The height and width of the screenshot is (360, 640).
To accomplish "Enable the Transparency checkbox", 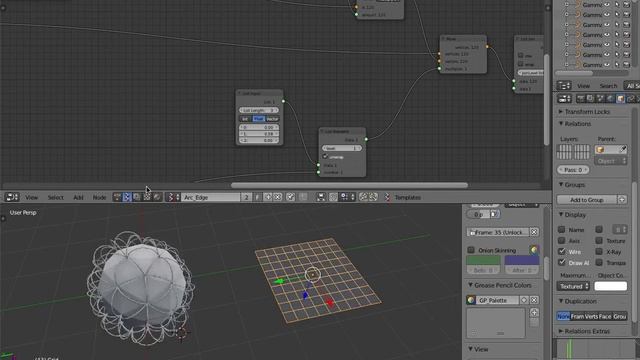I will pos(599,262).
